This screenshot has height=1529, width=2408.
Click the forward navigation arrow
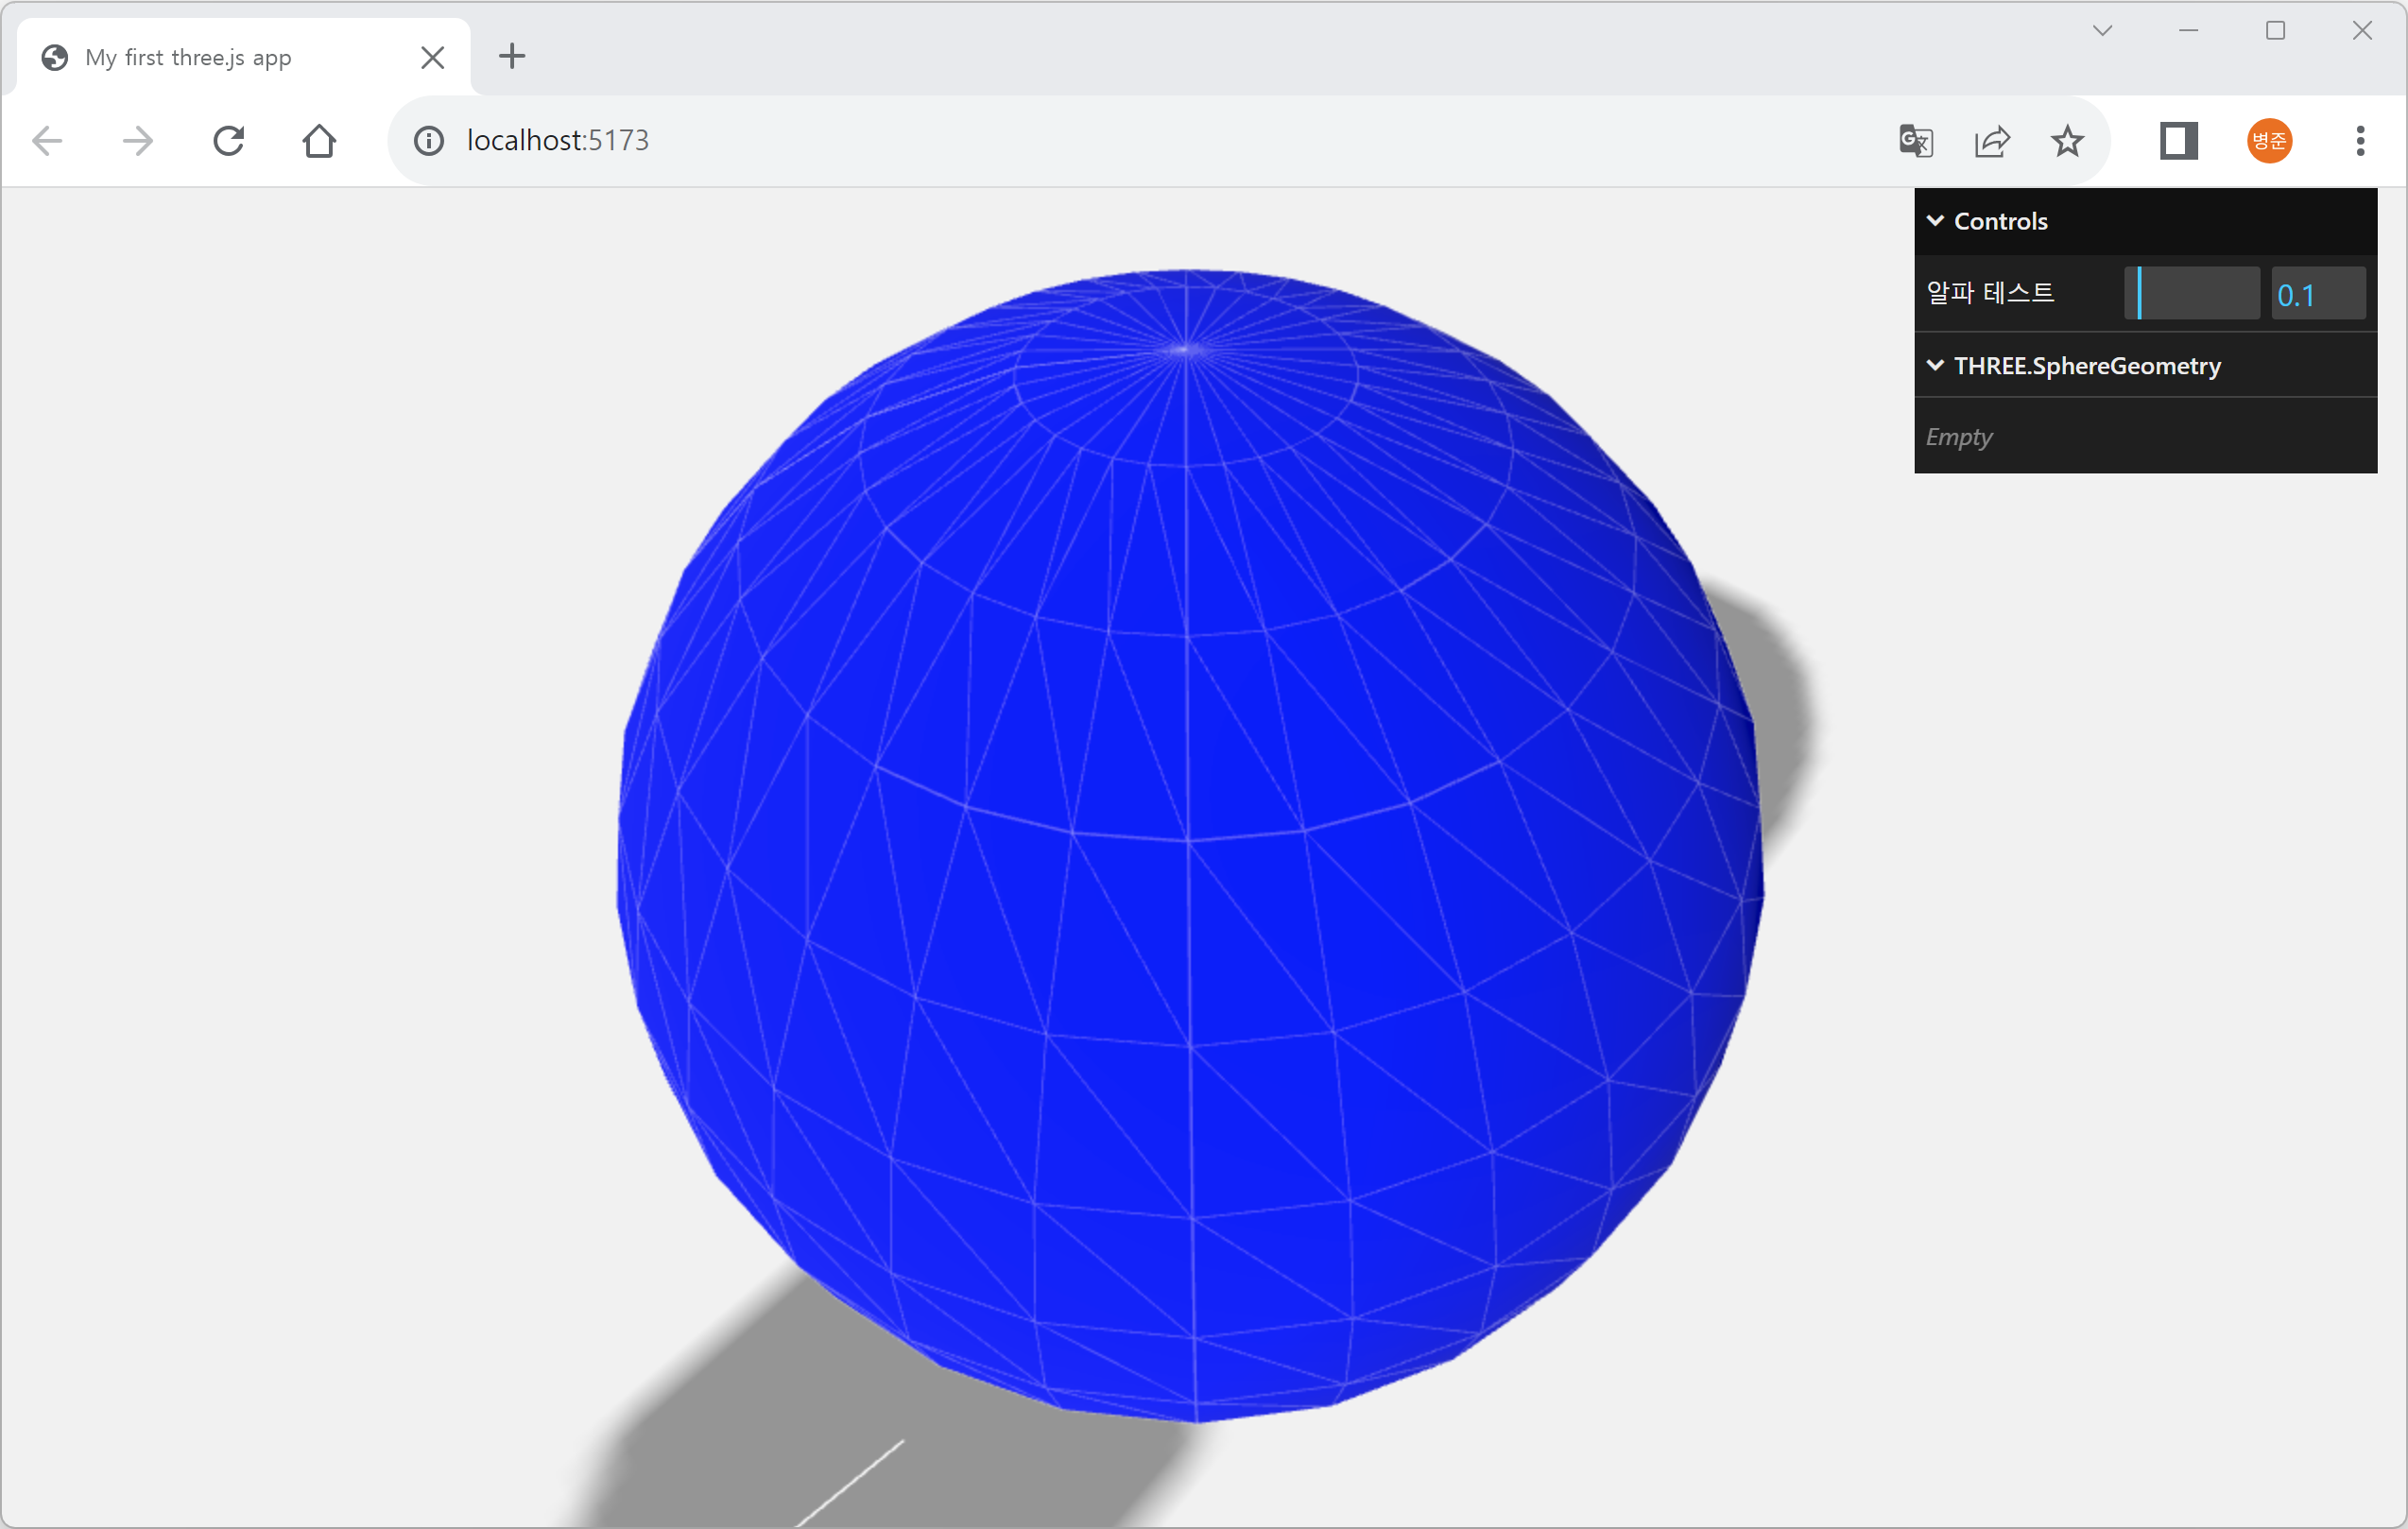click(138, 141)
